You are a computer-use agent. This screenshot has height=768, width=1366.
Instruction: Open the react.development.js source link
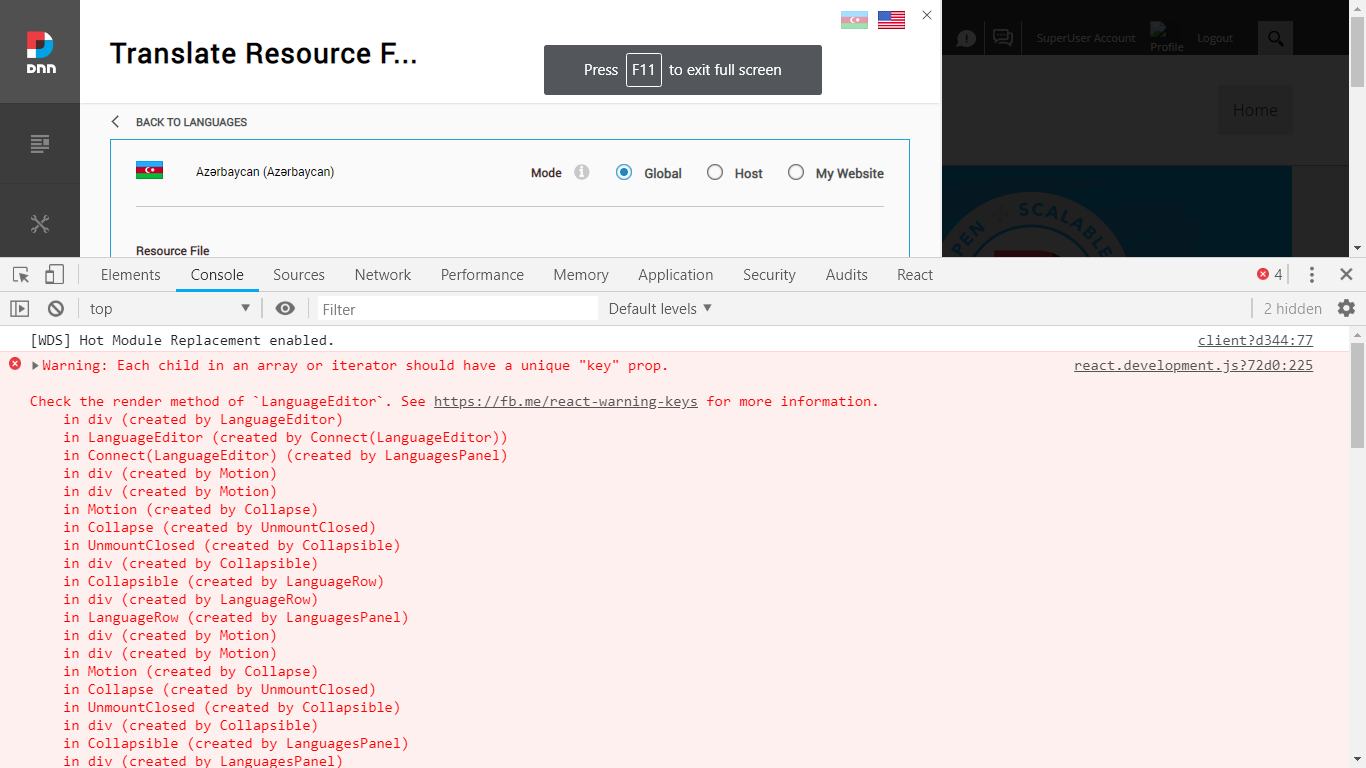1192,365
